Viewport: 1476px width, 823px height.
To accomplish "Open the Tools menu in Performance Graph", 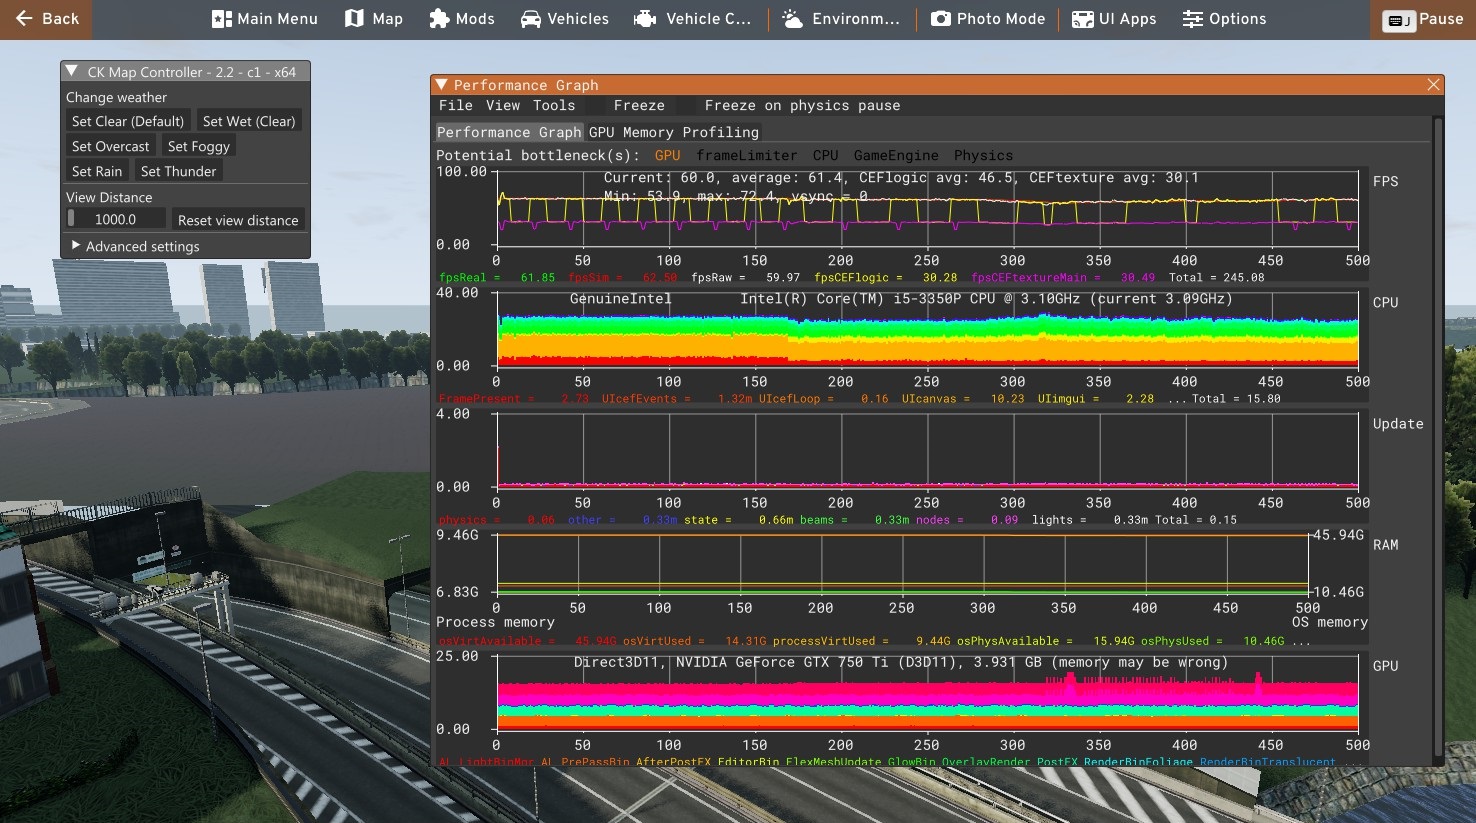I will (554, 106).
